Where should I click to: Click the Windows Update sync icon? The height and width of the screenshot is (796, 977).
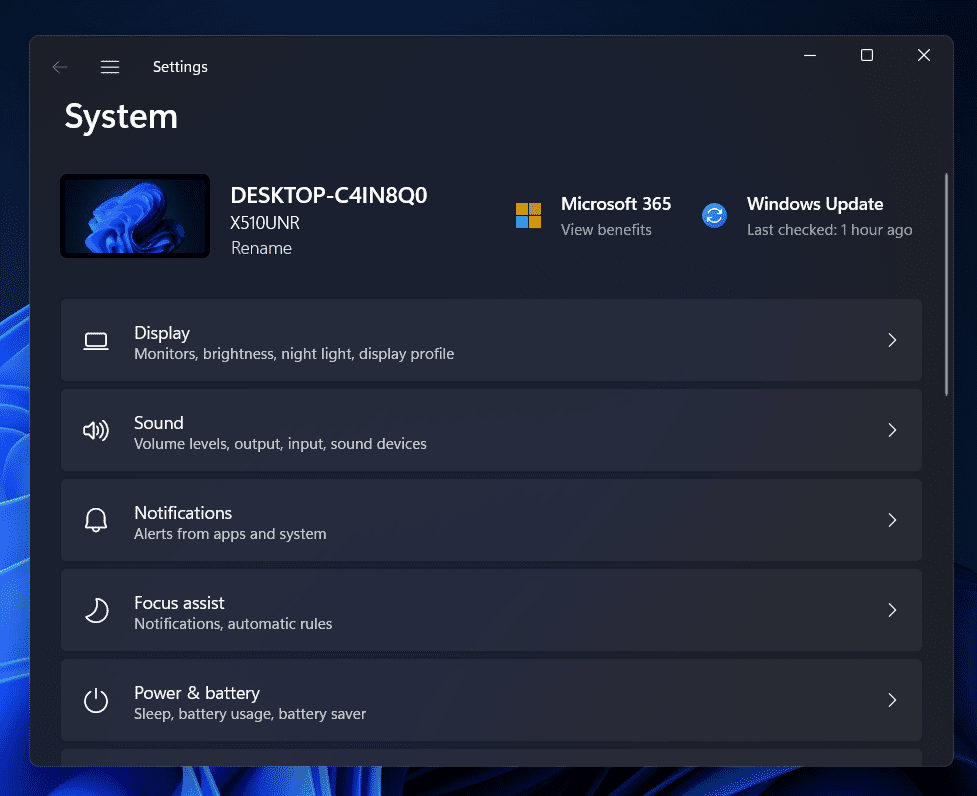[x=714, y=215]
